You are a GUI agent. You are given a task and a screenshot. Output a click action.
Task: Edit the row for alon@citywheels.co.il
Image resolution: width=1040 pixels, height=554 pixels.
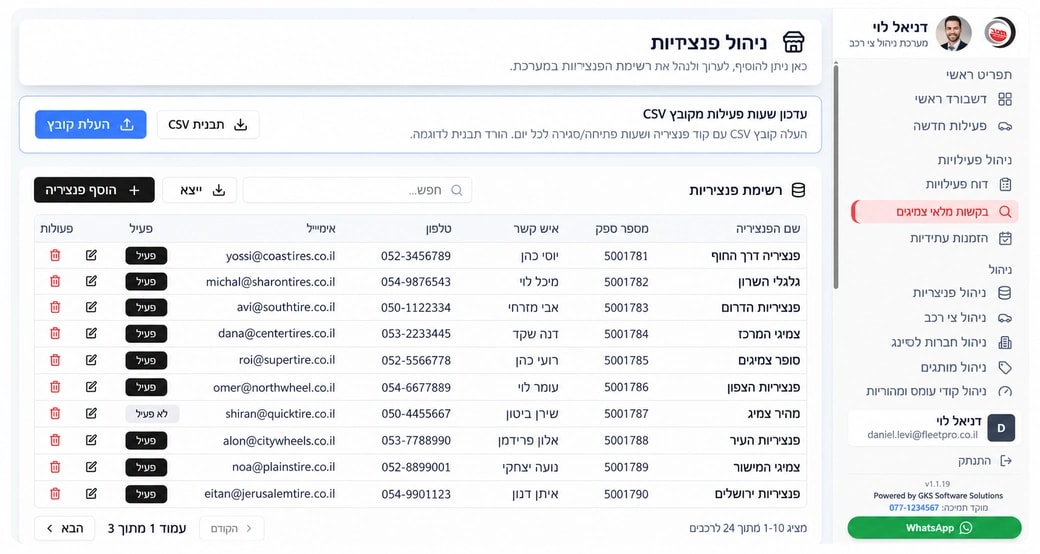[91, 440]
